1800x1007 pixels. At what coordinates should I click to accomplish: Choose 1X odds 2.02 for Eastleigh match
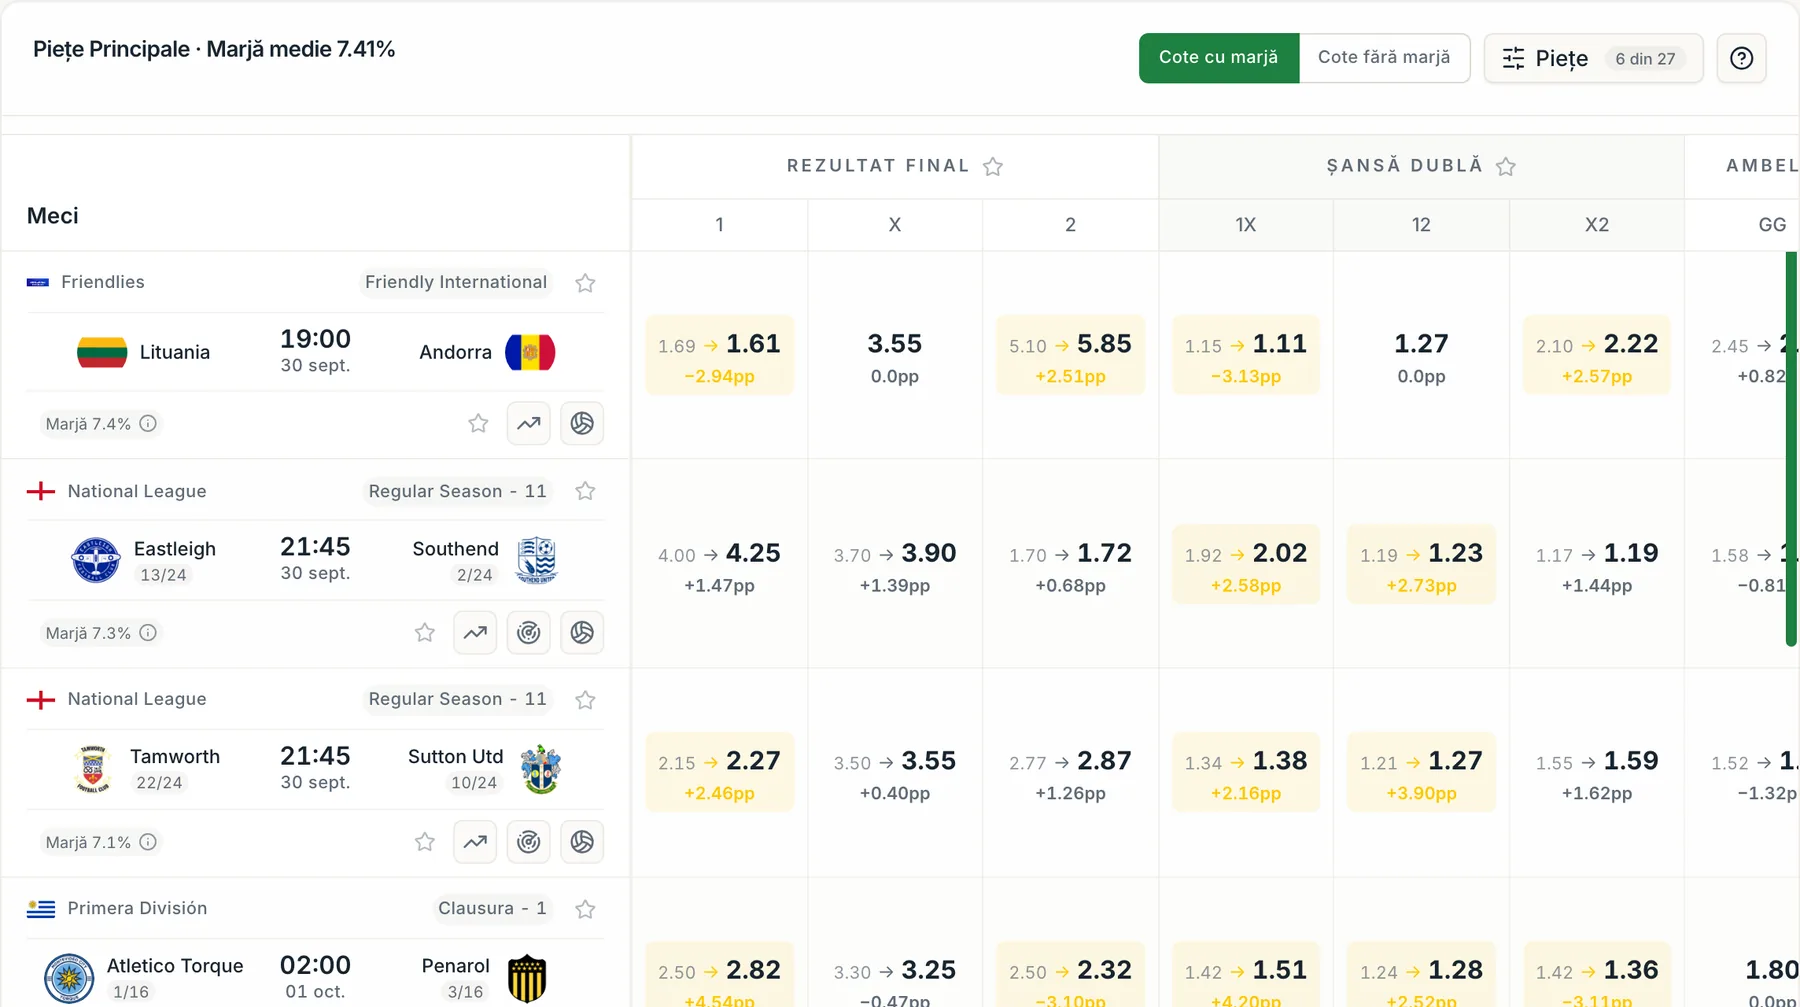pyautogui.click(x=1246, y=564)
